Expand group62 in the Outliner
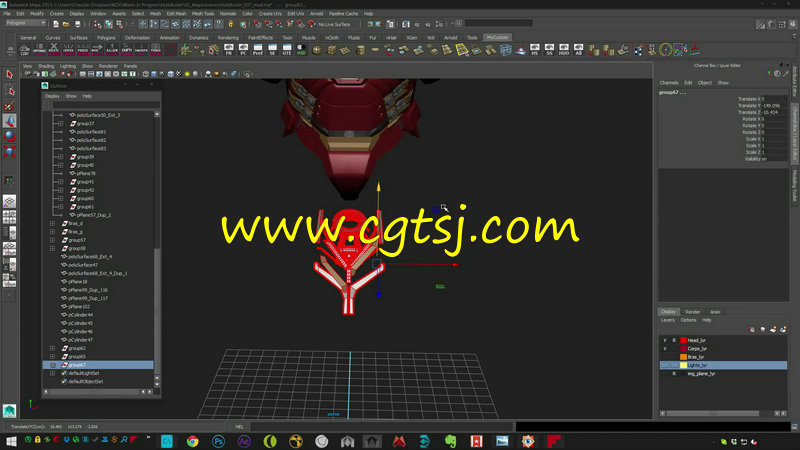Screen dimensions: 800x450 click(53, 348)
